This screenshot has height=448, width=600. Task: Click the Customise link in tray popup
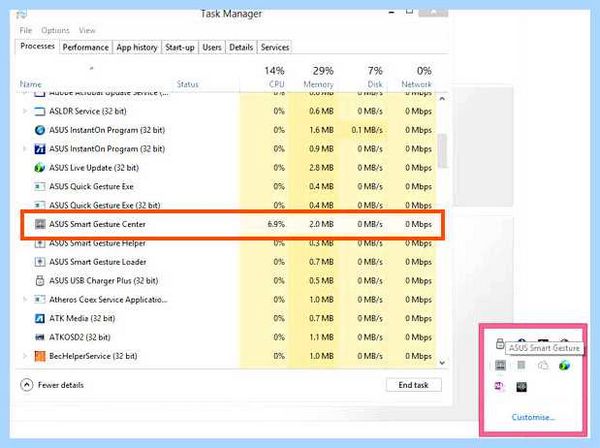click(x=533, y=417)
